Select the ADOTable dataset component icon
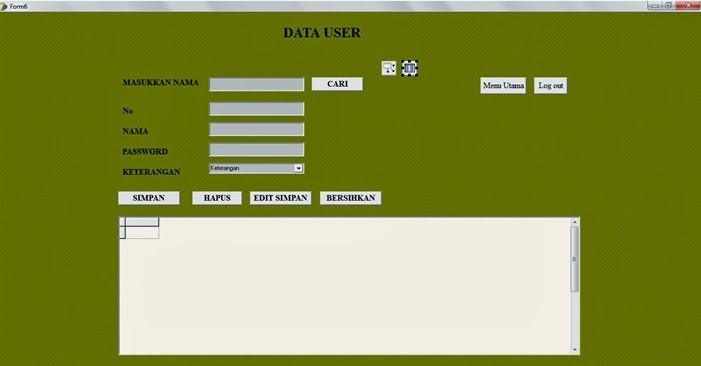This screenshot has height=366, width=701. coord(410,68)
